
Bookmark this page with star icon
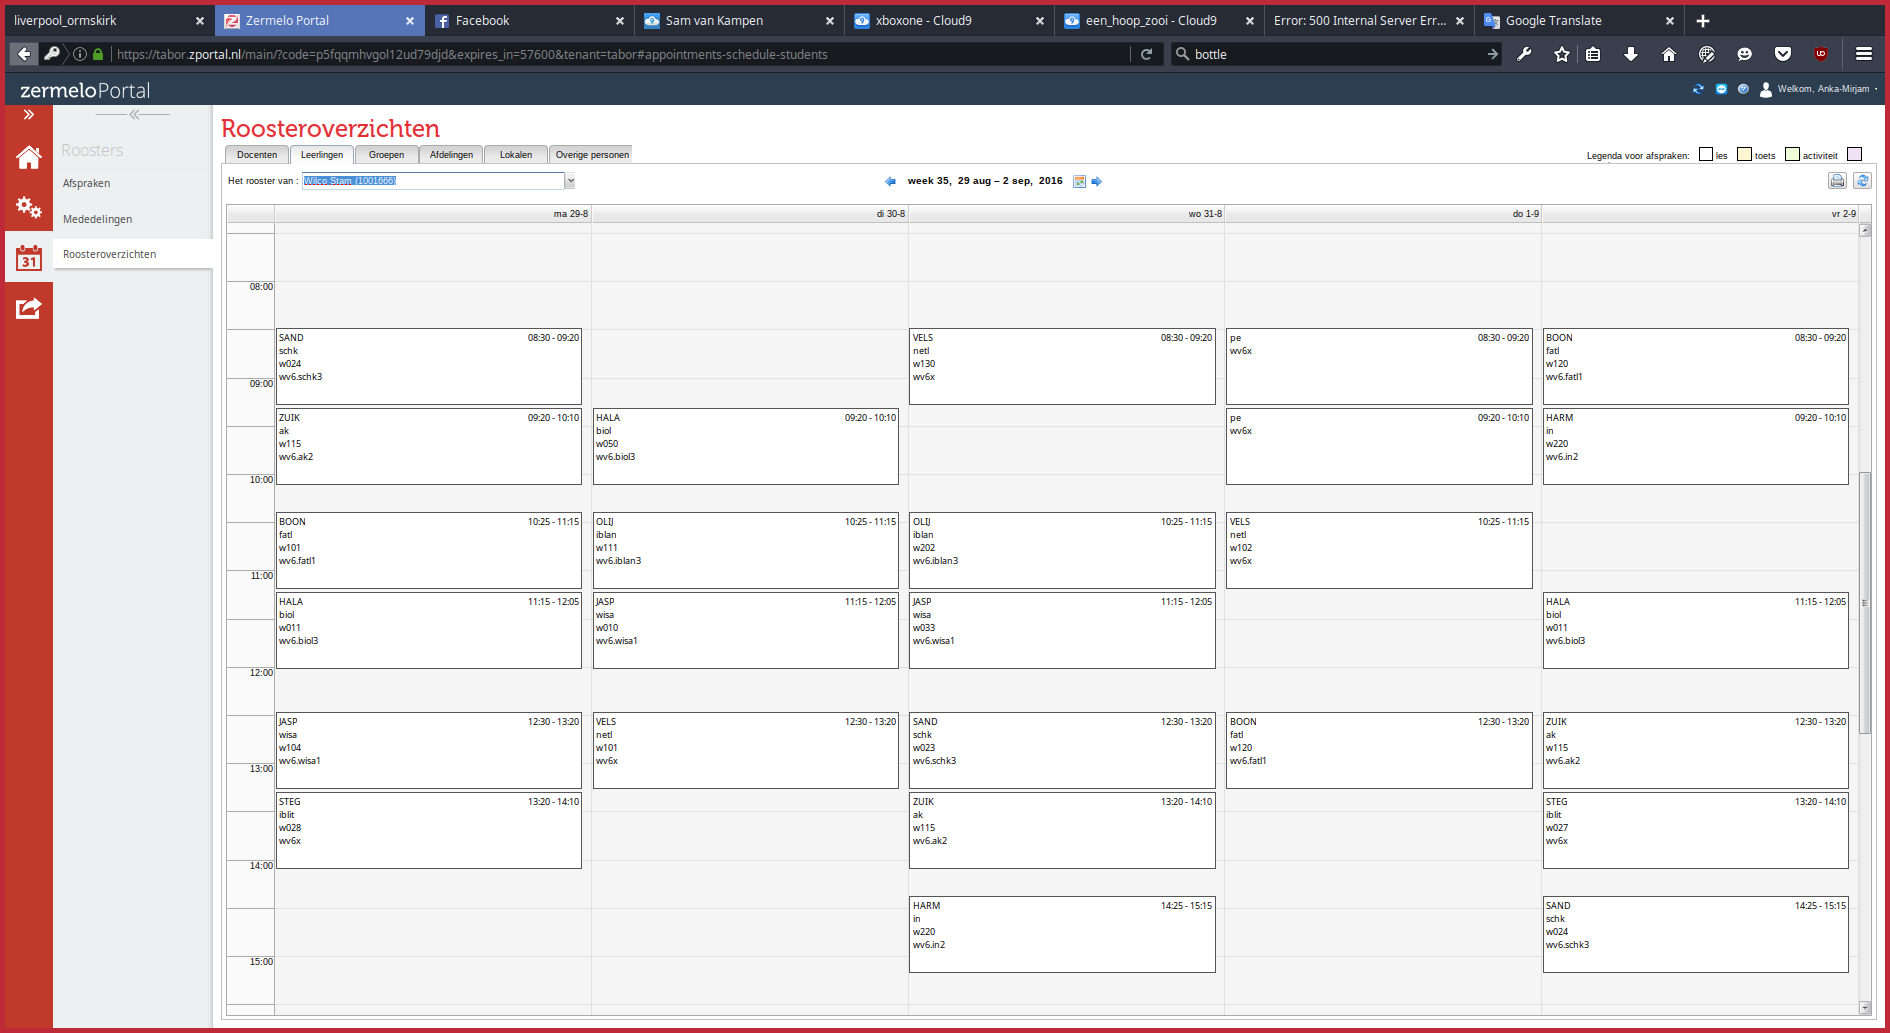pyautogui.click(x=1562, y=54)
